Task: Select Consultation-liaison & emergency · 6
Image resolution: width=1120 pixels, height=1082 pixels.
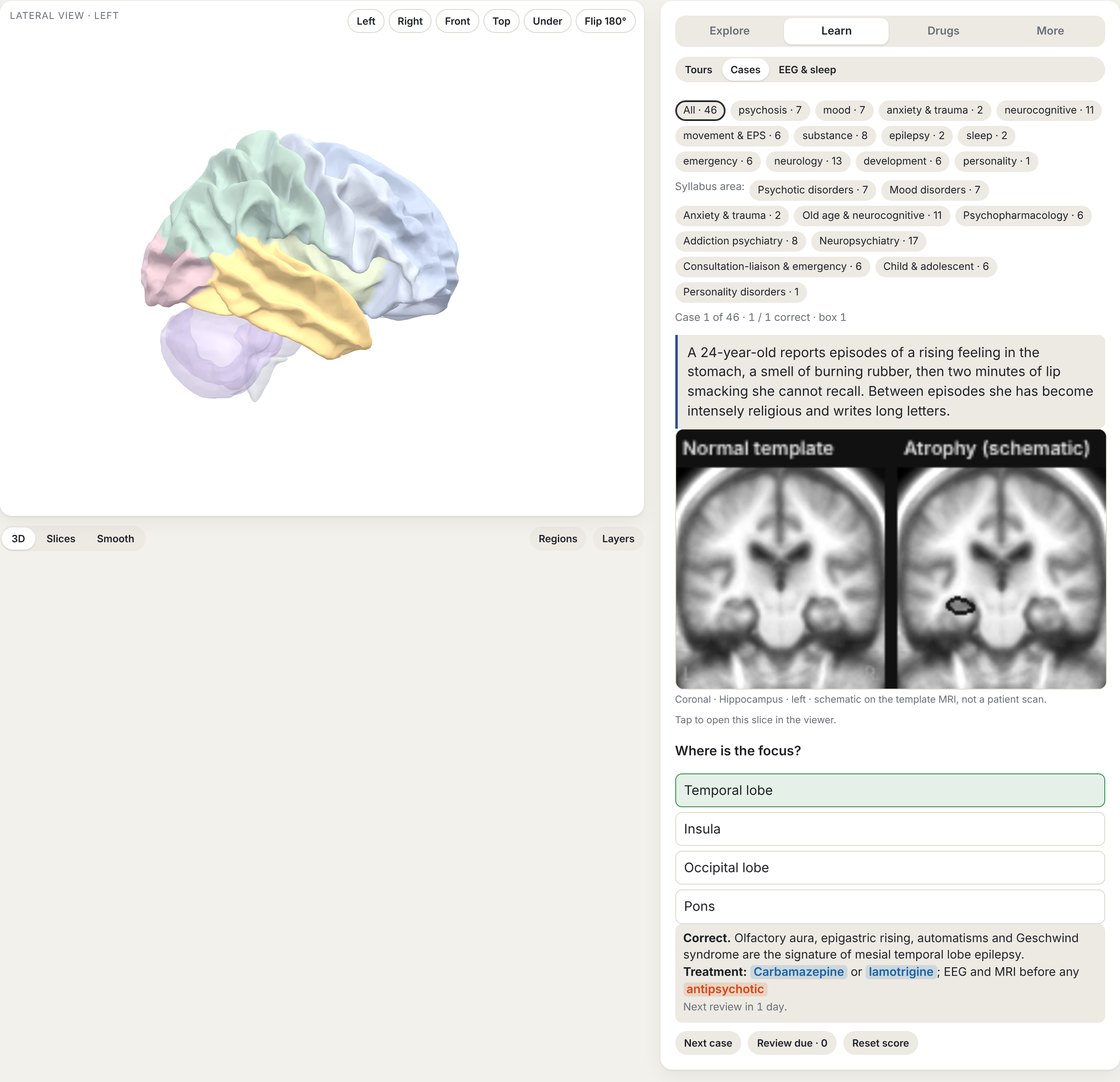Action: [x=772, y=266]
